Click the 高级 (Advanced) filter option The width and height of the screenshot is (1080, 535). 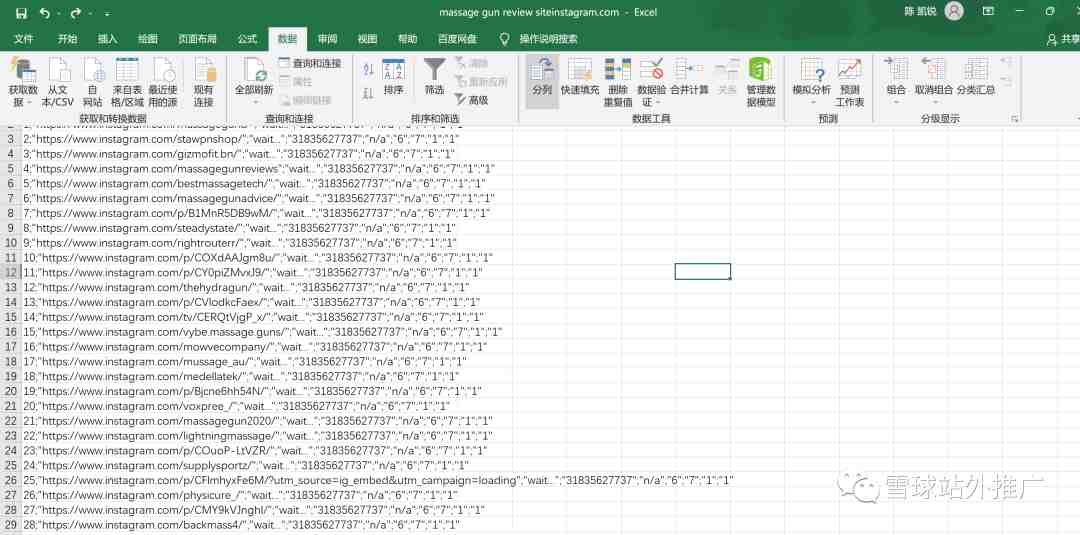coord(472,101)
